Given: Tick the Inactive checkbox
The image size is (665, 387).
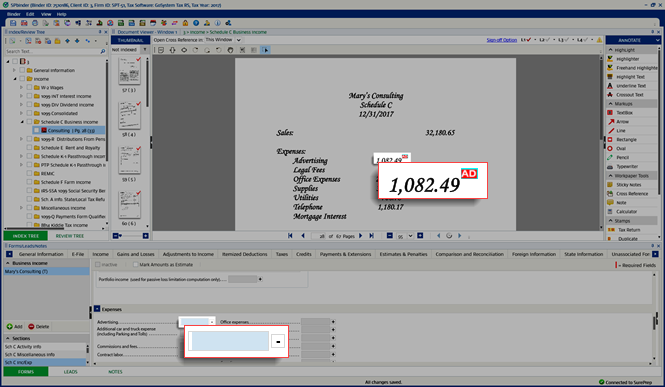Looking at the screenshot, I should pyautogui.click(x=98, y=264).
